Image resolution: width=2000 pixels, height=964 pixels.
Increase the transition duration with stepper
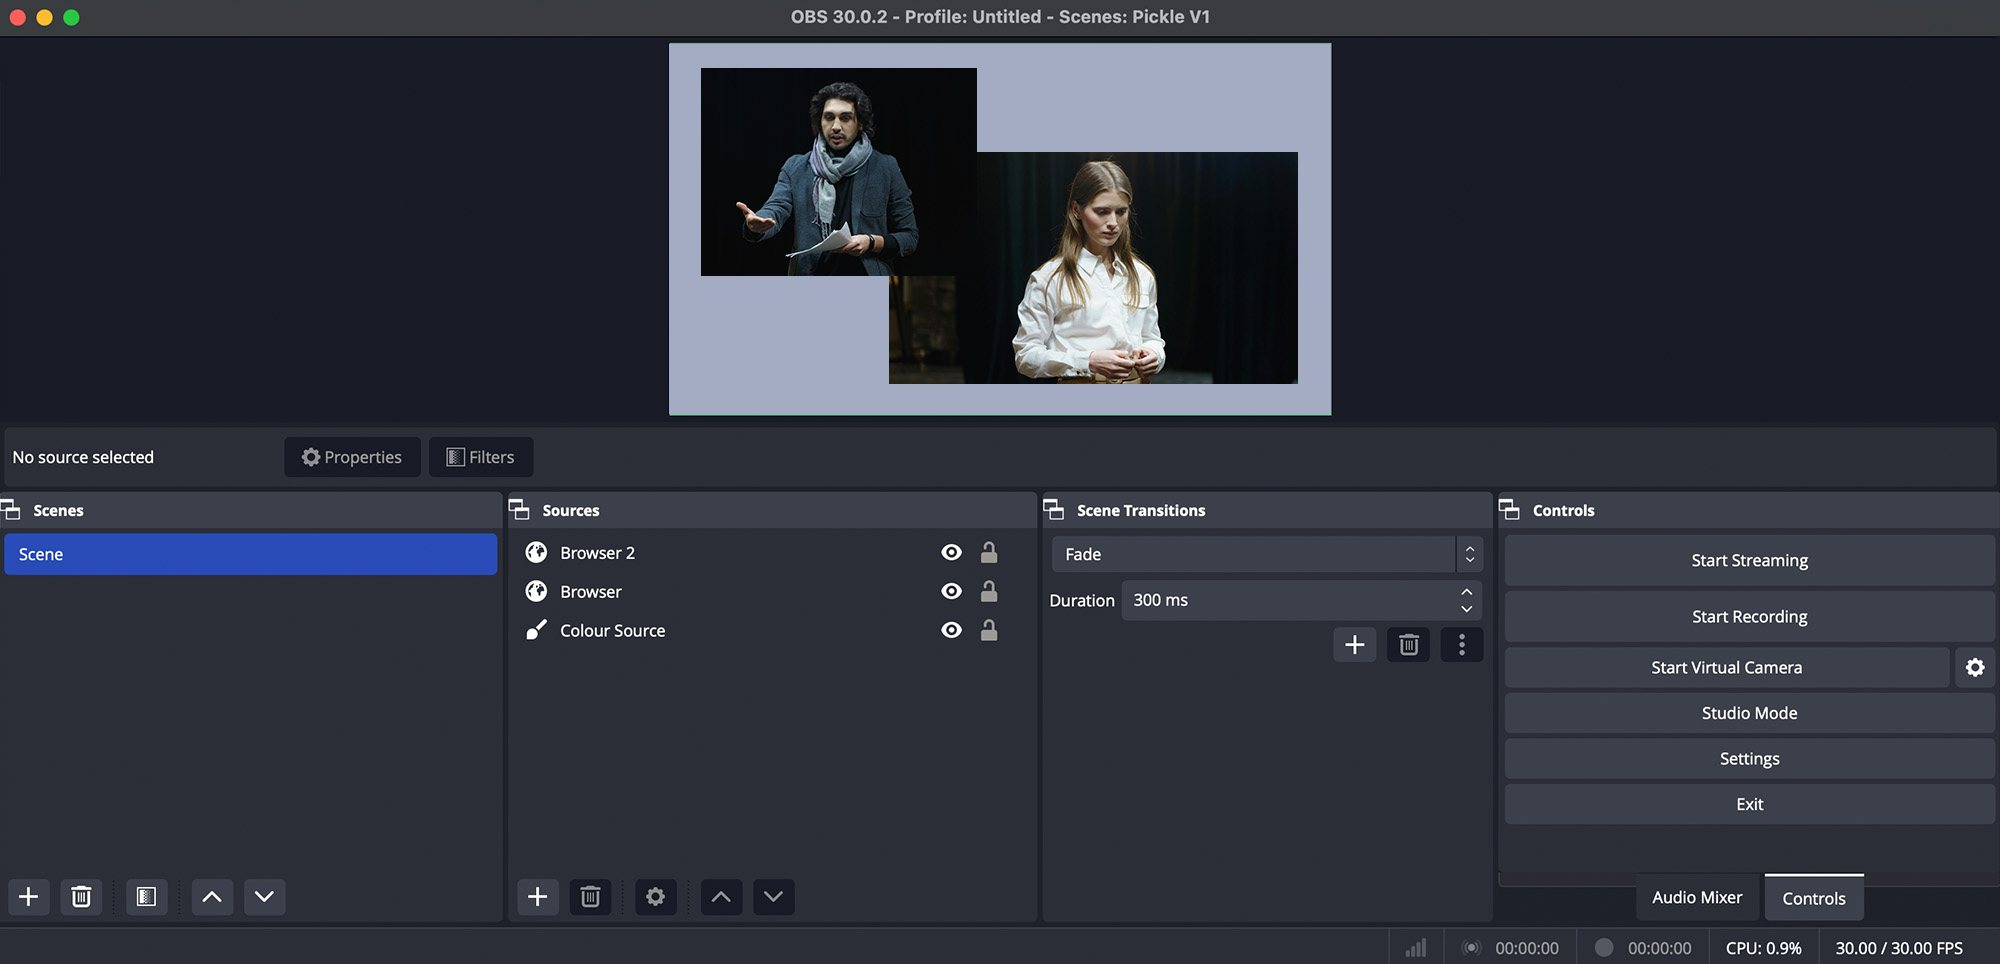point(1466,592)
